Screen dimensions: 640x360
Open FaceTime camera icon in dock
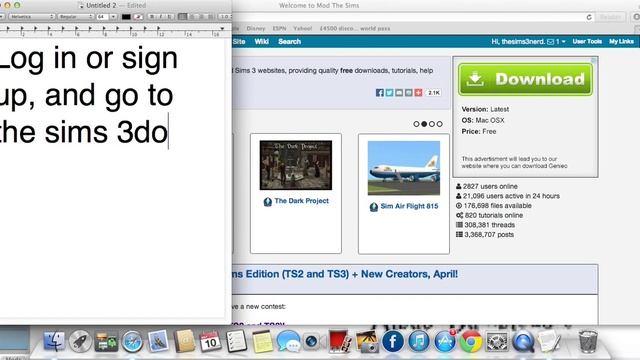pos(312,341)
